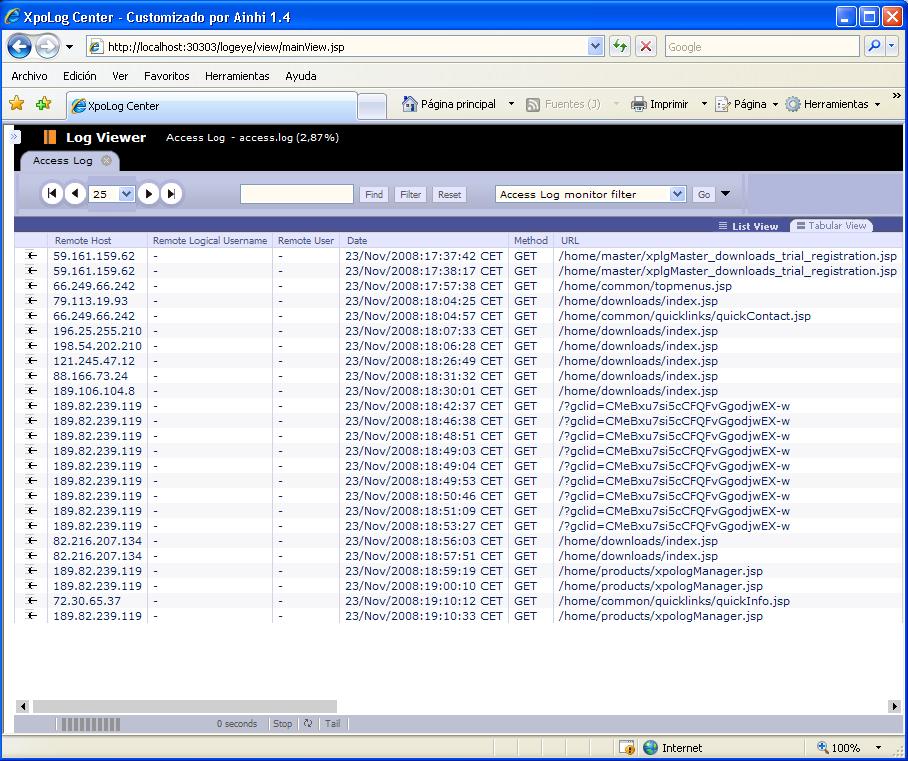The height and width of the screenshot is (761, 908).
Task: Click the browser Forward button
Action: 47,46
